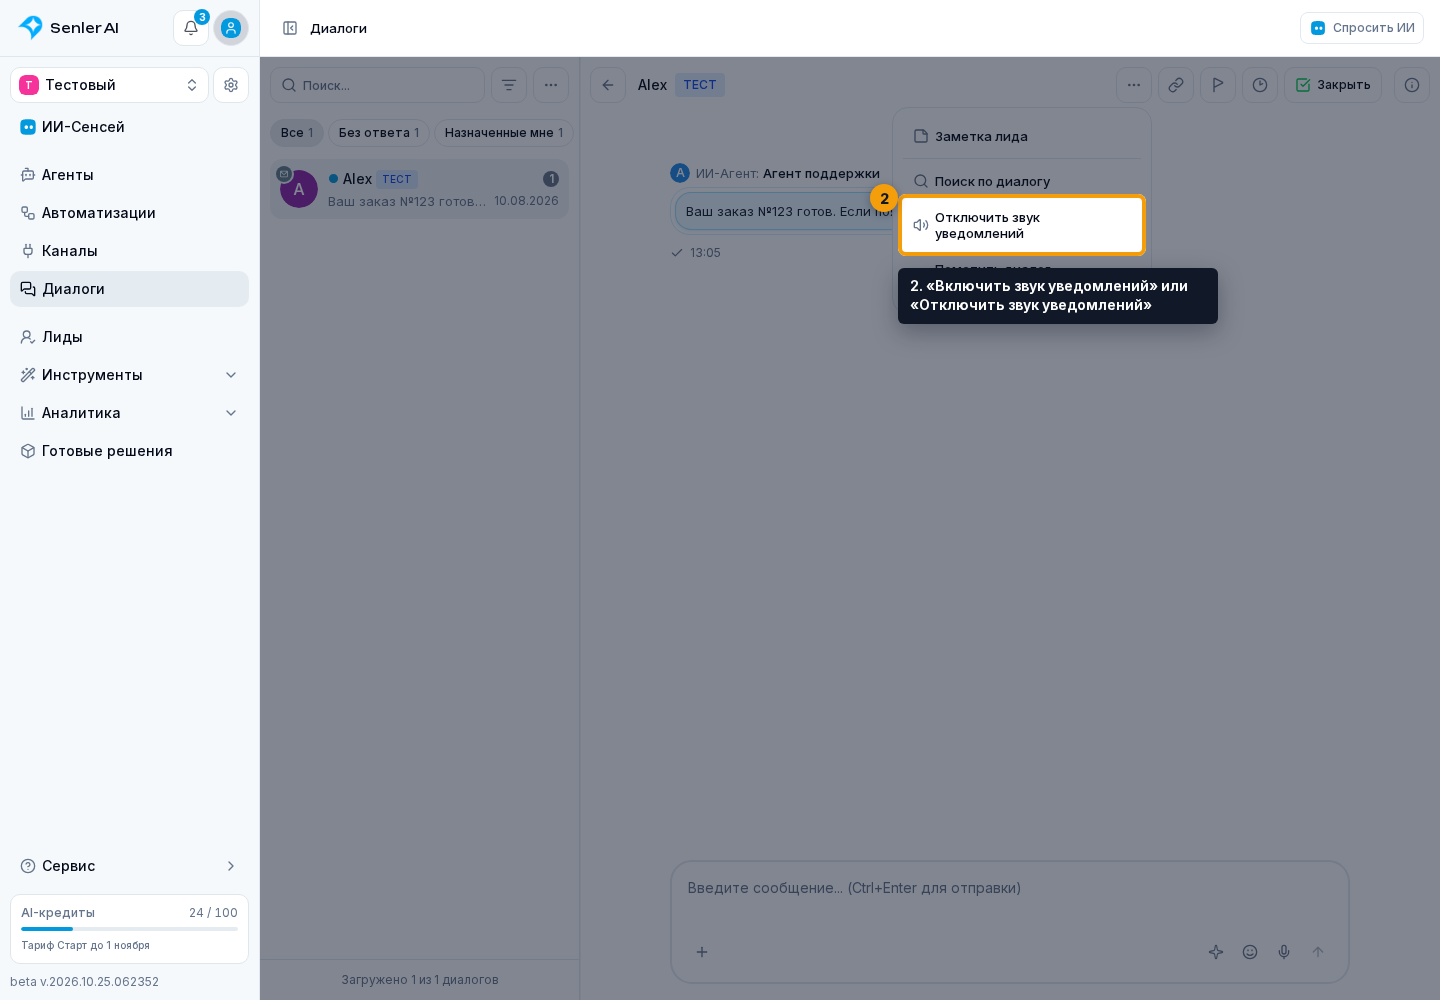Screen dimensions: 1440x1000
Task: Open dialog list filters
Action: [509, 85]
